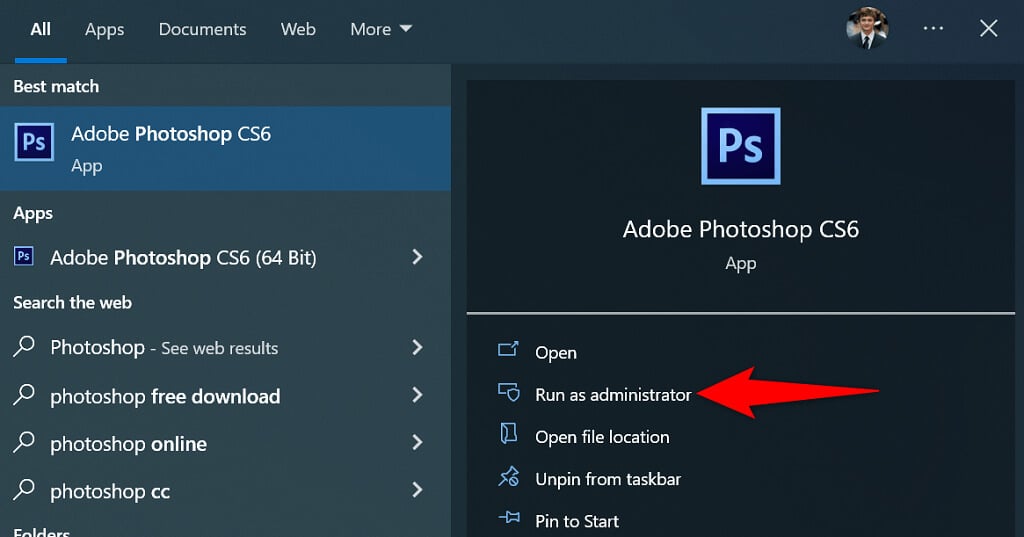This screenshot has height=537, width=1024.
Task: Expand the 'photoshop online' suggestion arrow
Action: (x=418, y=443)
